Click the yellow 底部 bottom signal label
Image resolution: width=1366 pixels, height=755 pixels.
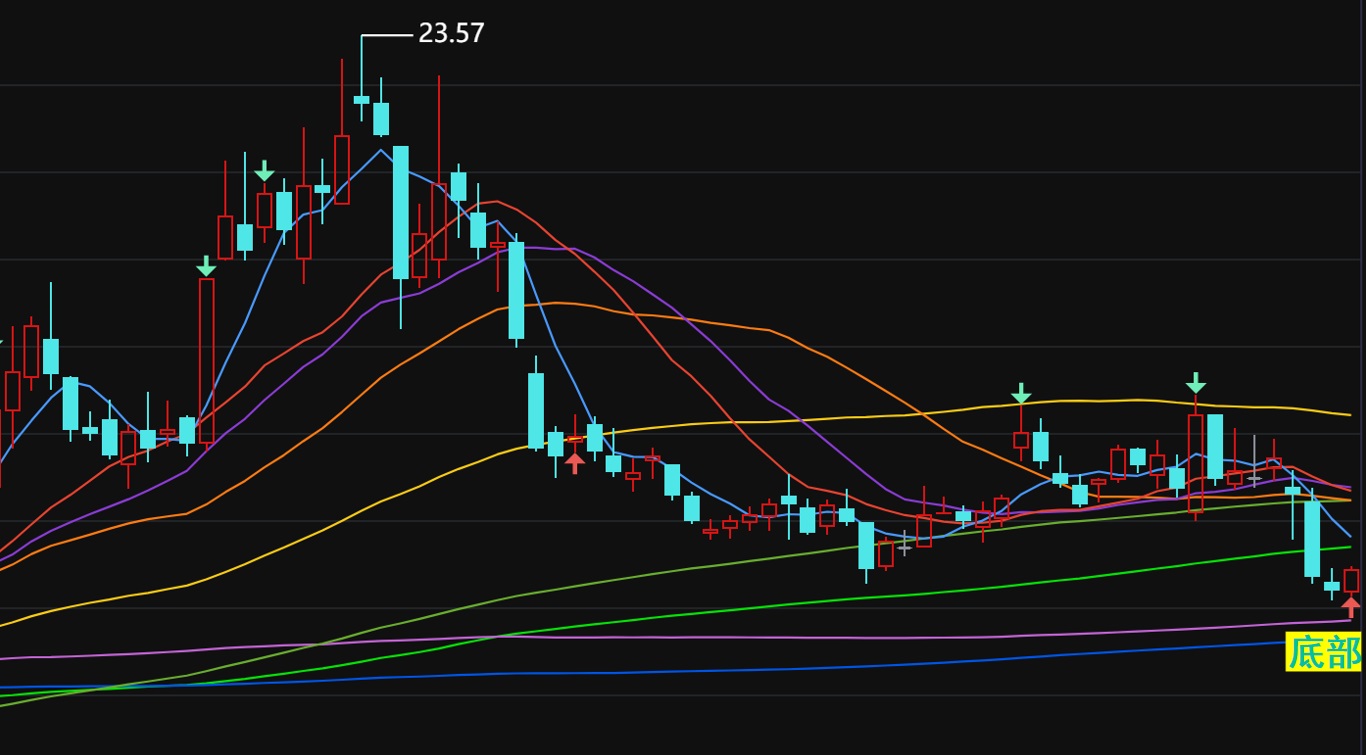click(x=1324, y=652)
